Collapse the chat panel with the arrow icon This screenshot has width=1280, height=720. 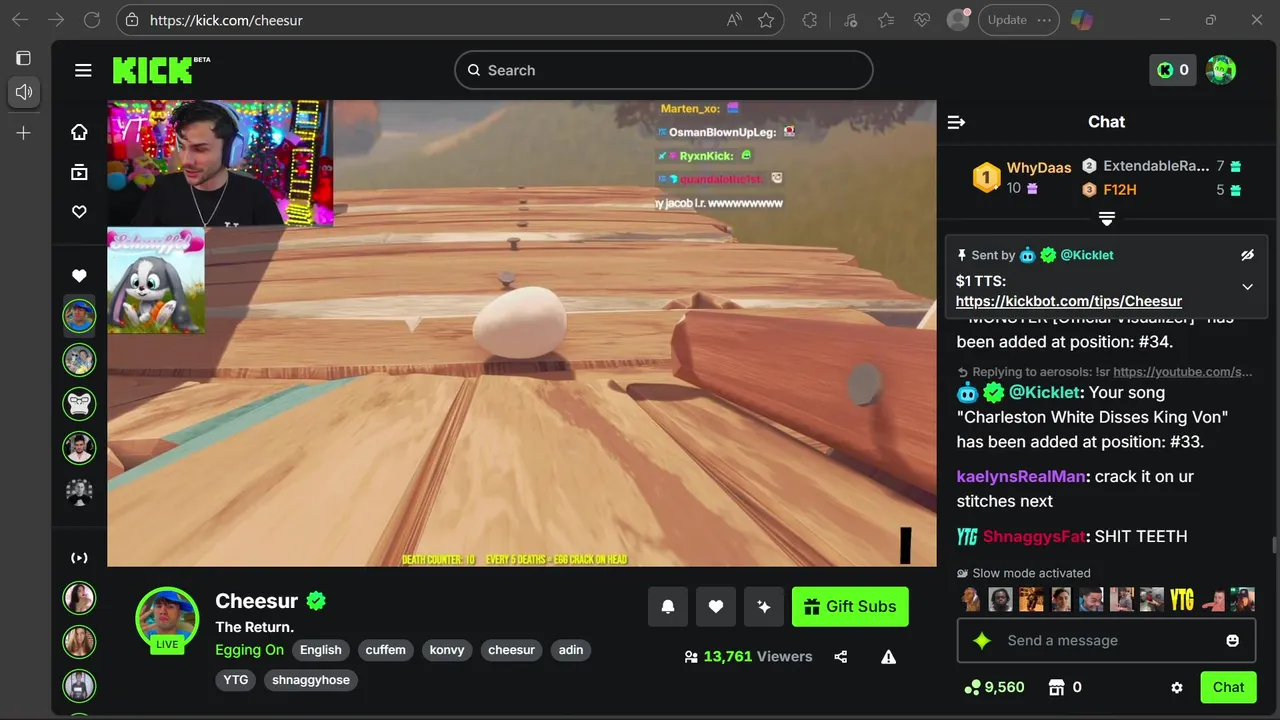[956, 122]
